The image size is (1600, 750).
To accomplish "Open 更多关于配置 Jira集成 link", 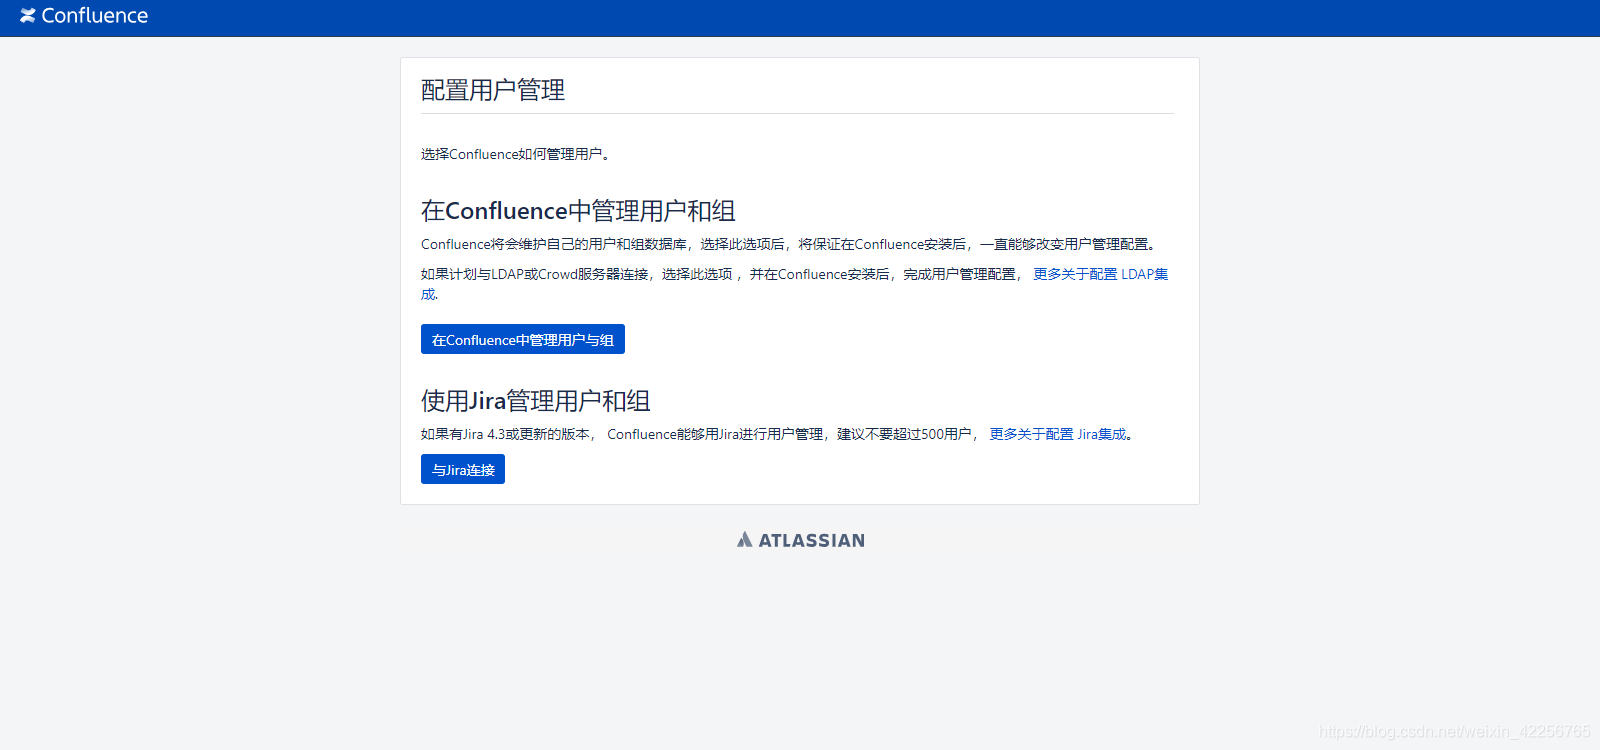I will 1057,434.
